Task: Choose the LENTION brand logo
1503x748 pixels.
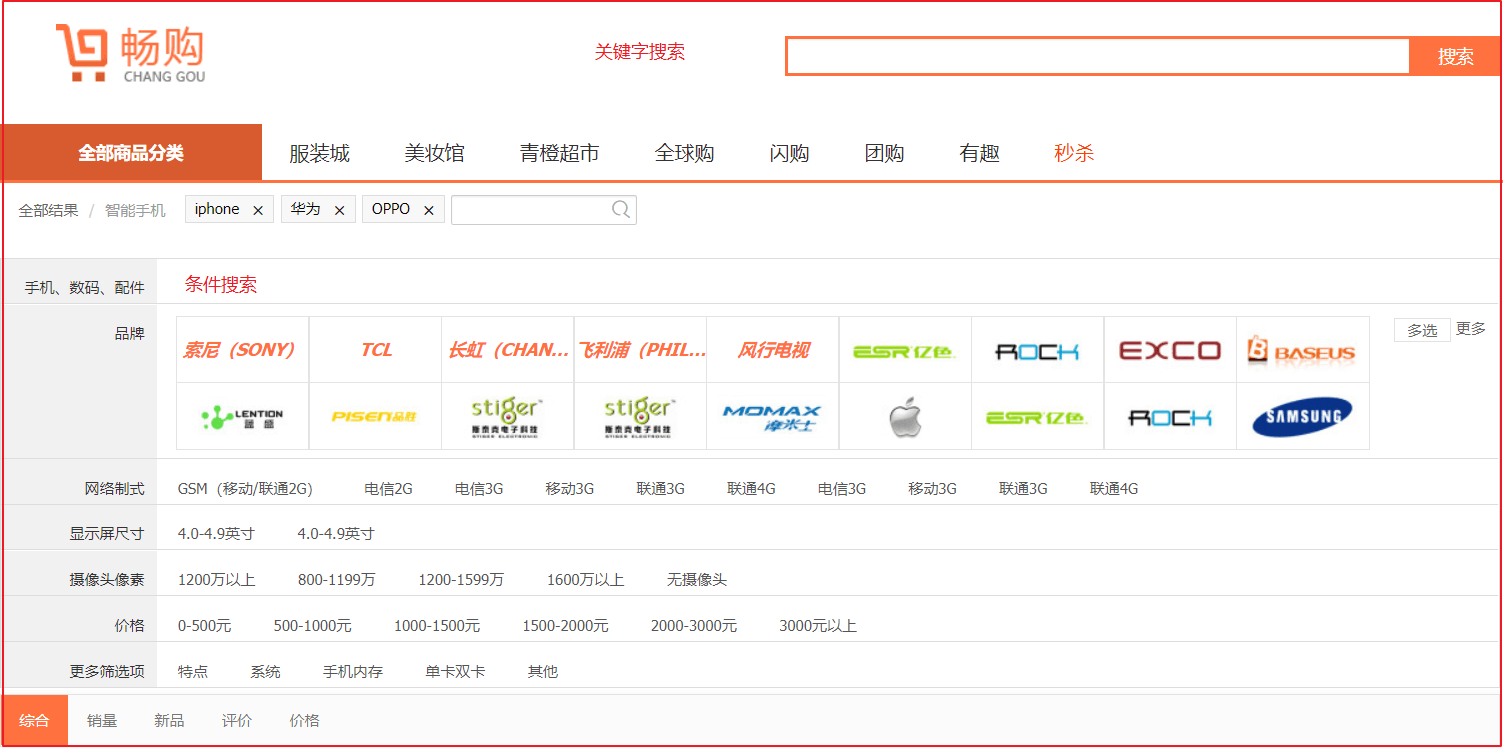Action: (242, 417)
